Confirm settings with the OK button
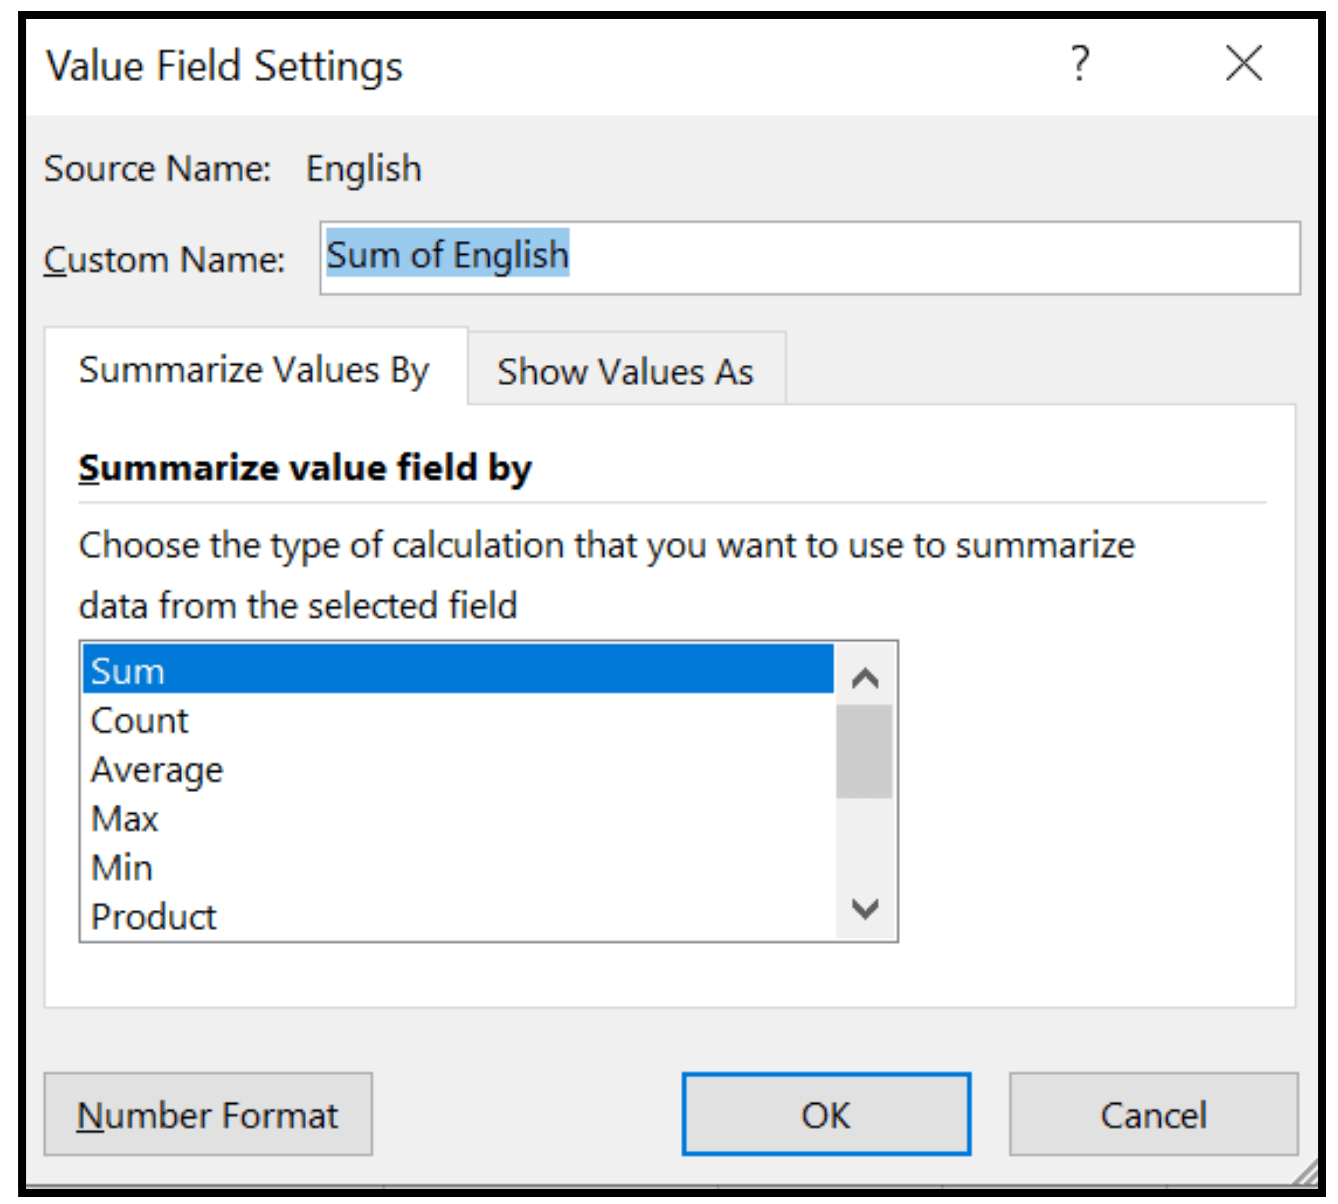 point(825,1114)
